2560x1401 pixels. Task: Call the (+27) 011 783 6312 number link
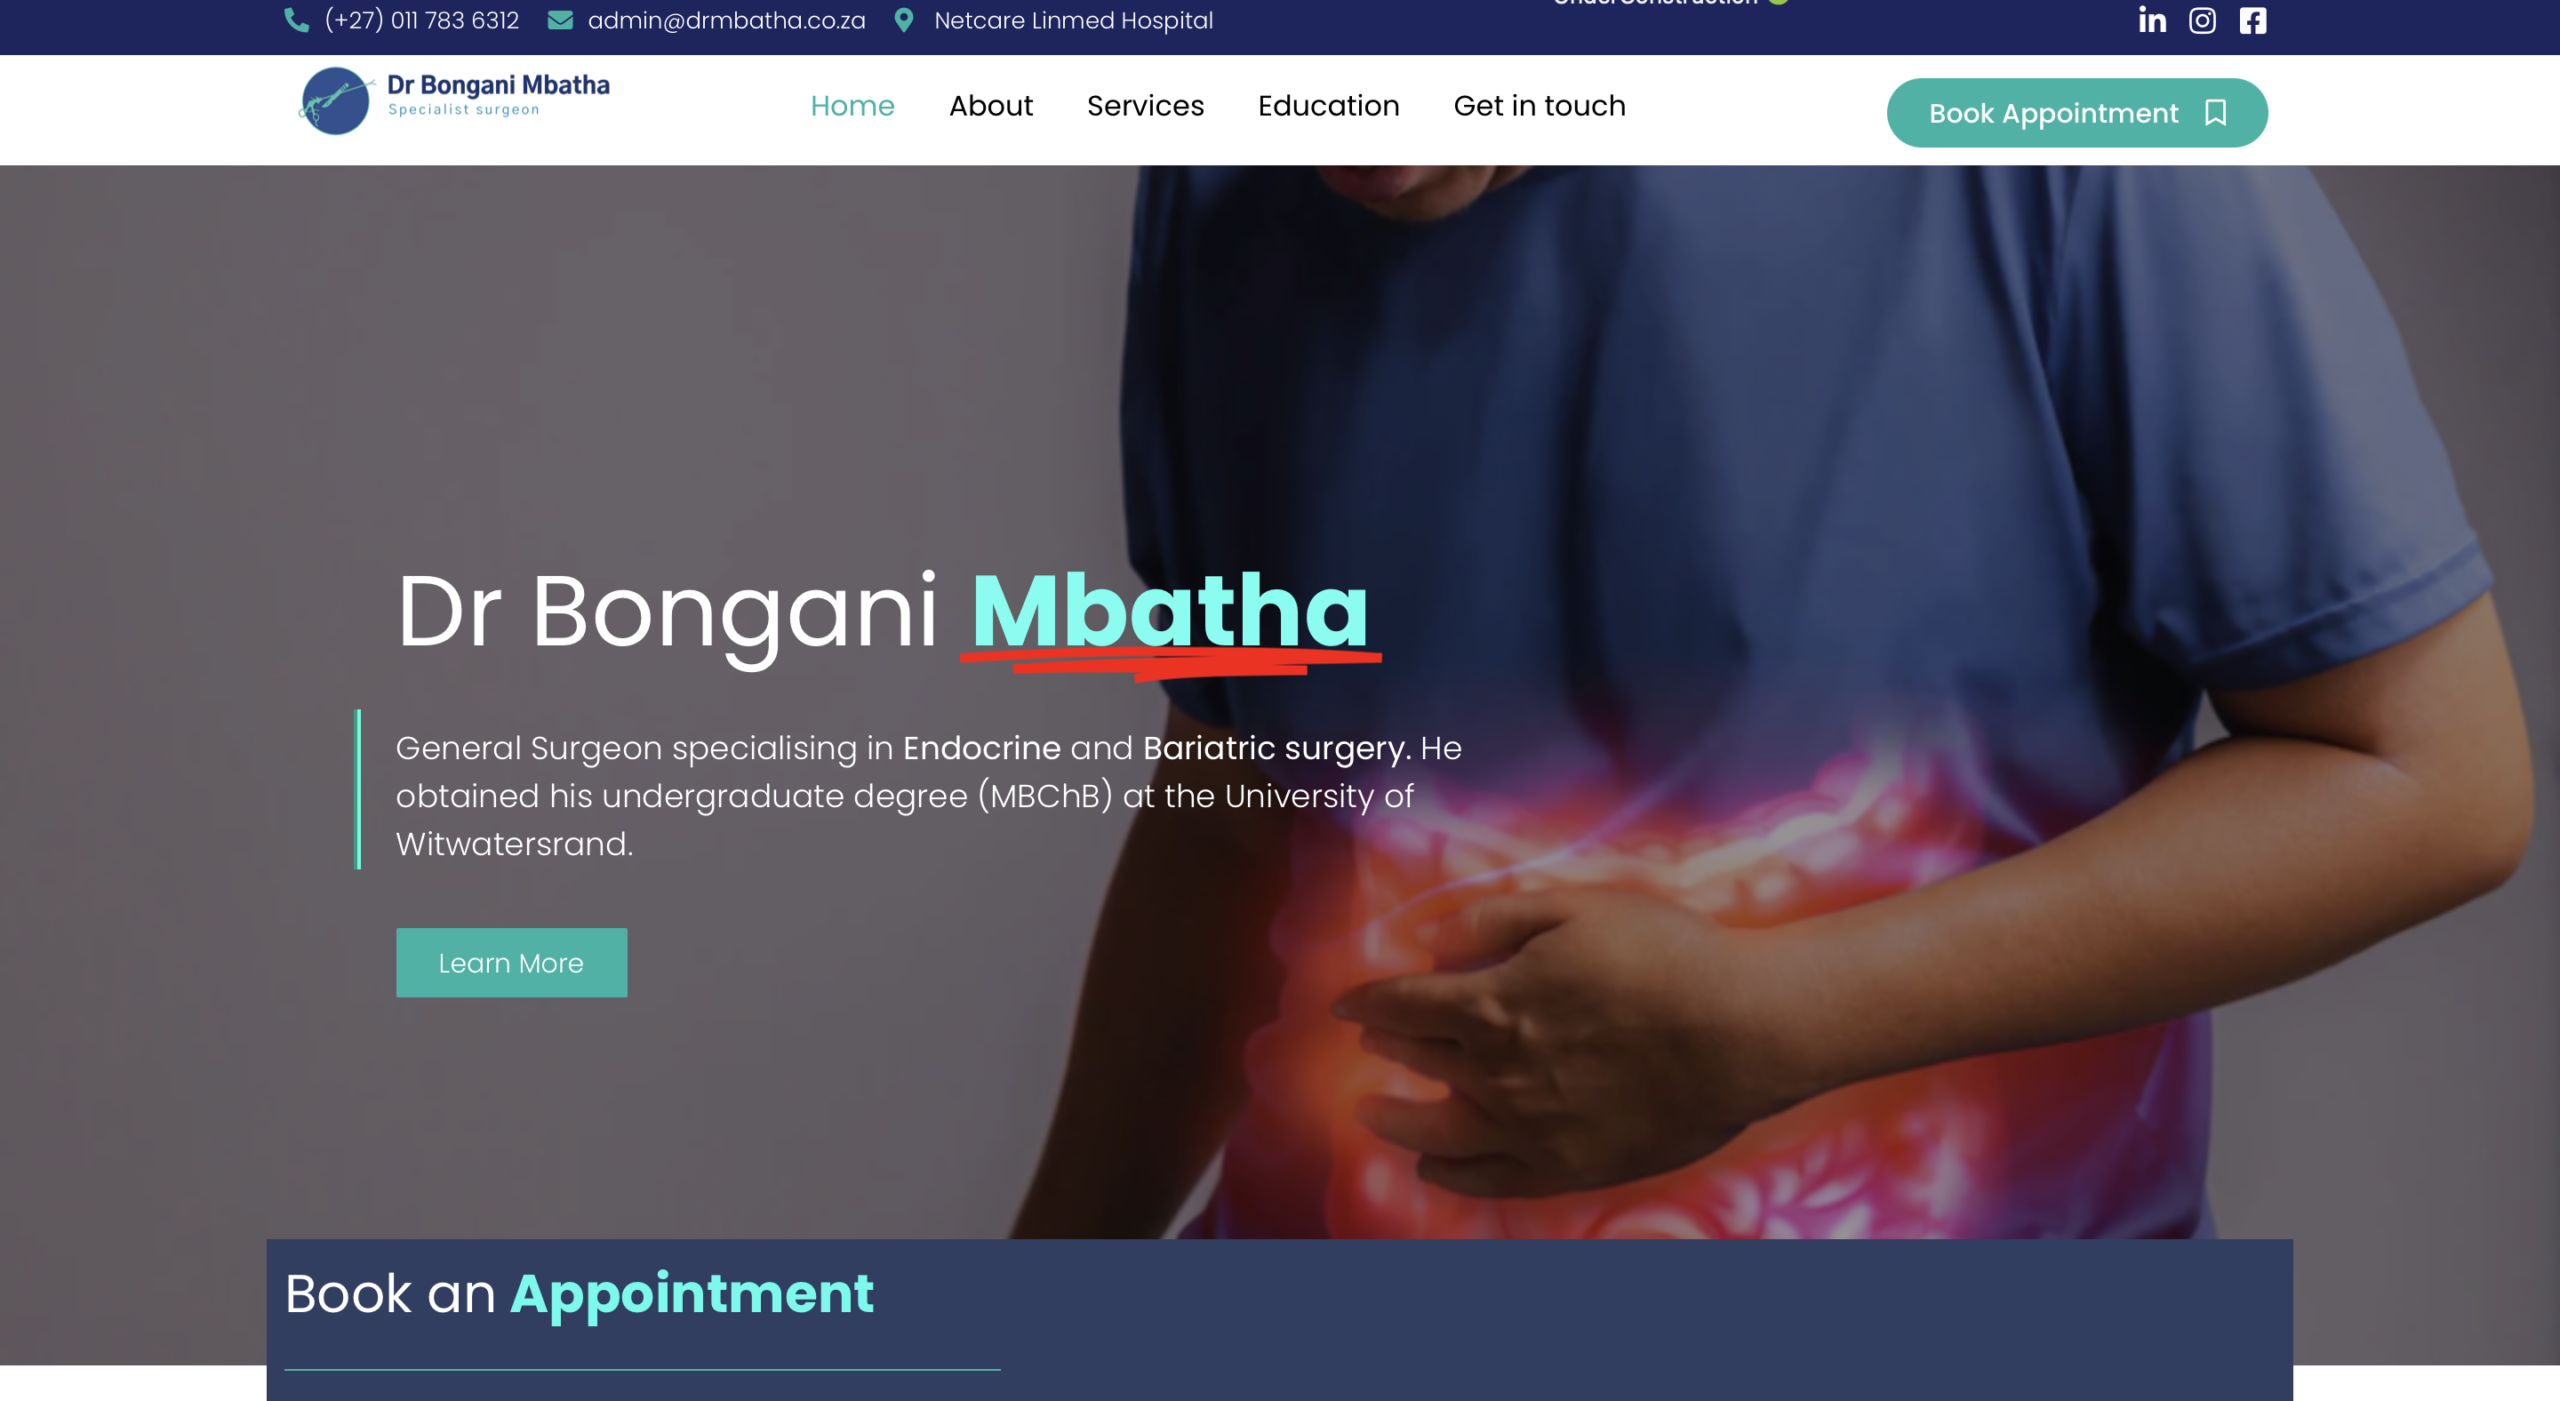[x=421, y=20]
